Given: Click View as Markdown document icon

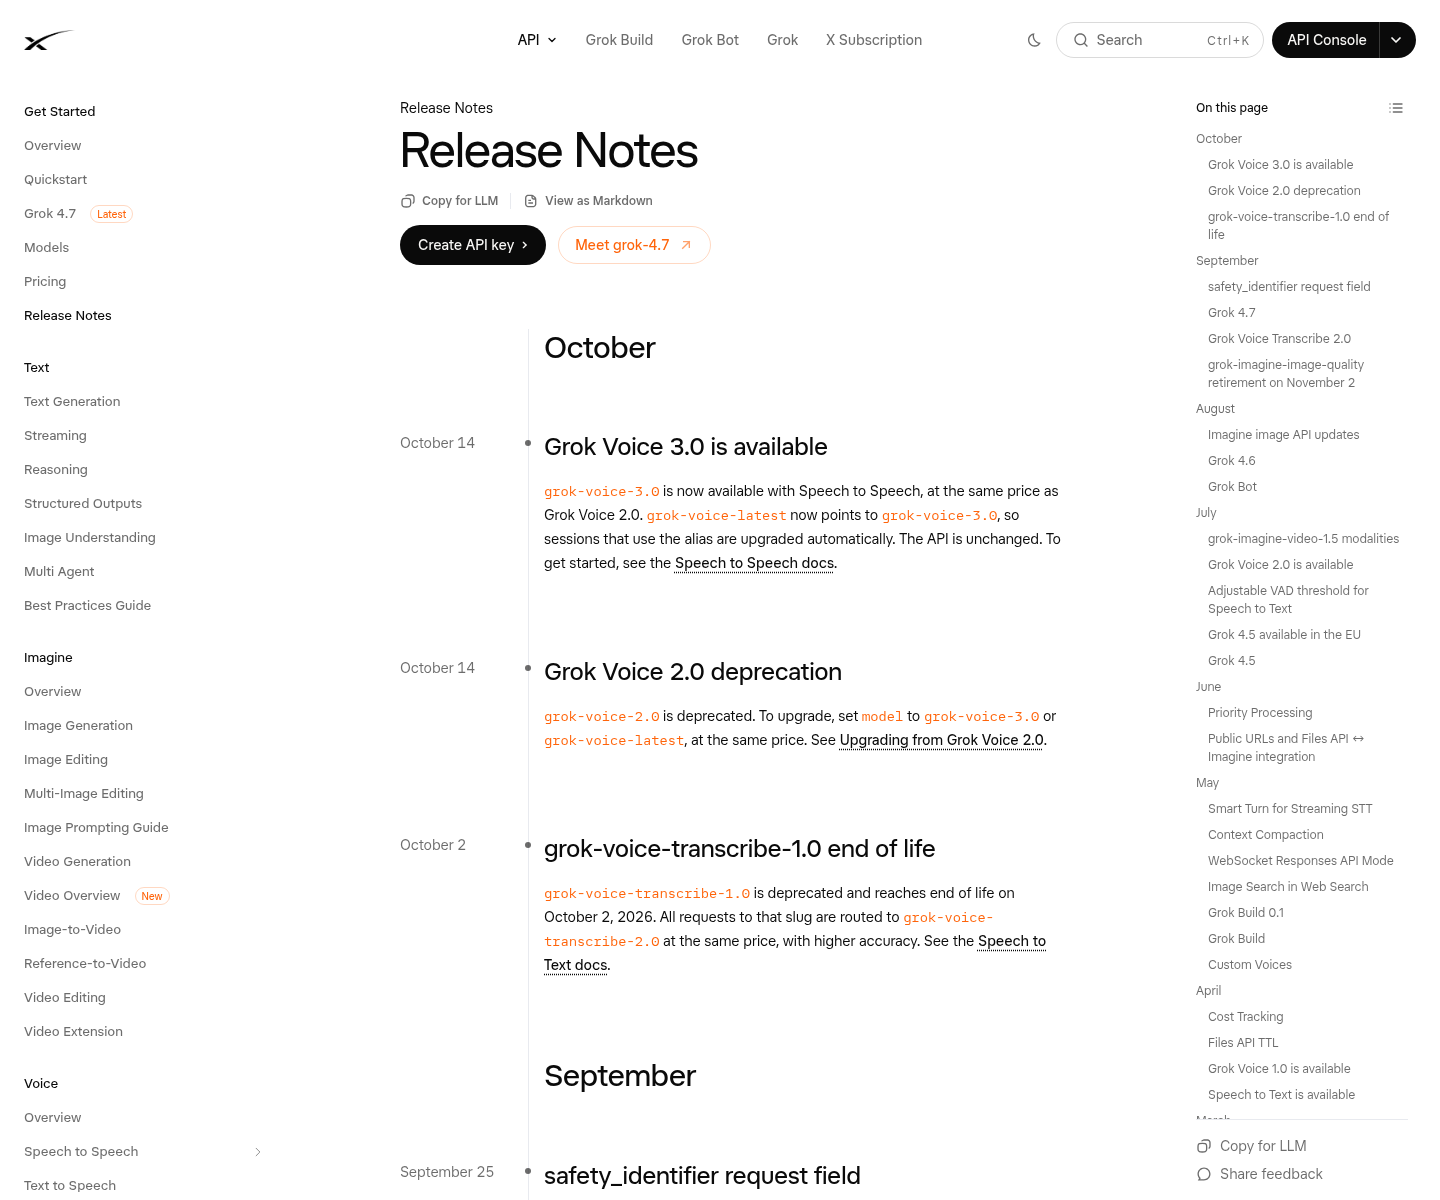Looking at the screenshot, I should [531, 201].
